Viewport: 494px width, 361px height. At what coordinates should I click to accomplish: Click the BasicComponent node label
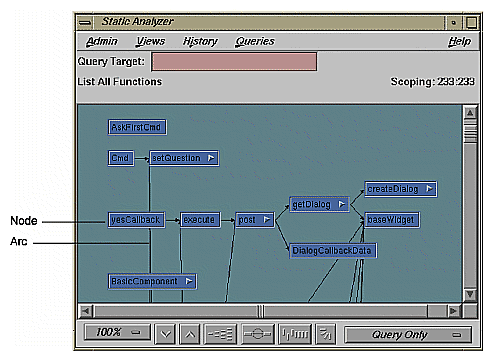(144, 281)
